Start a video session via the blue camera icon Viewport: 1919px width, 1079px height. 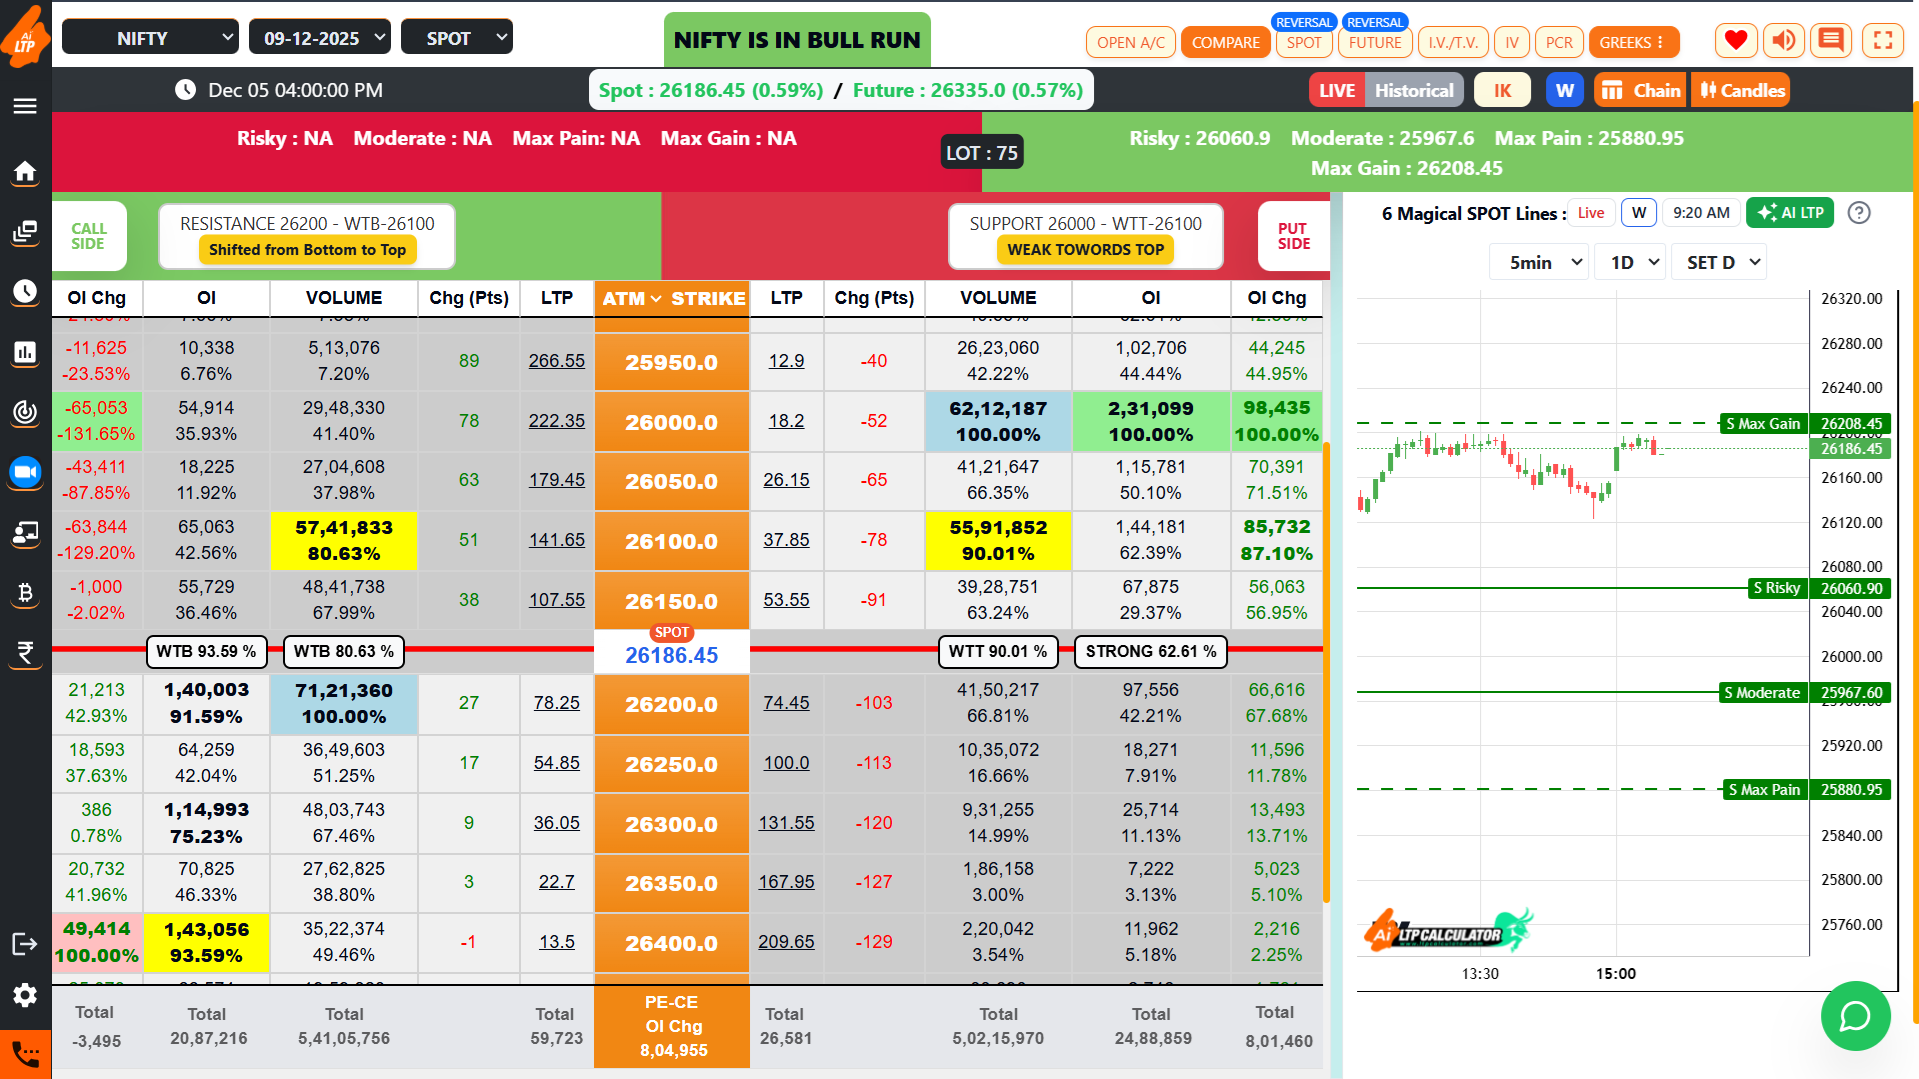pyautogui.click(x=25, y=473)
